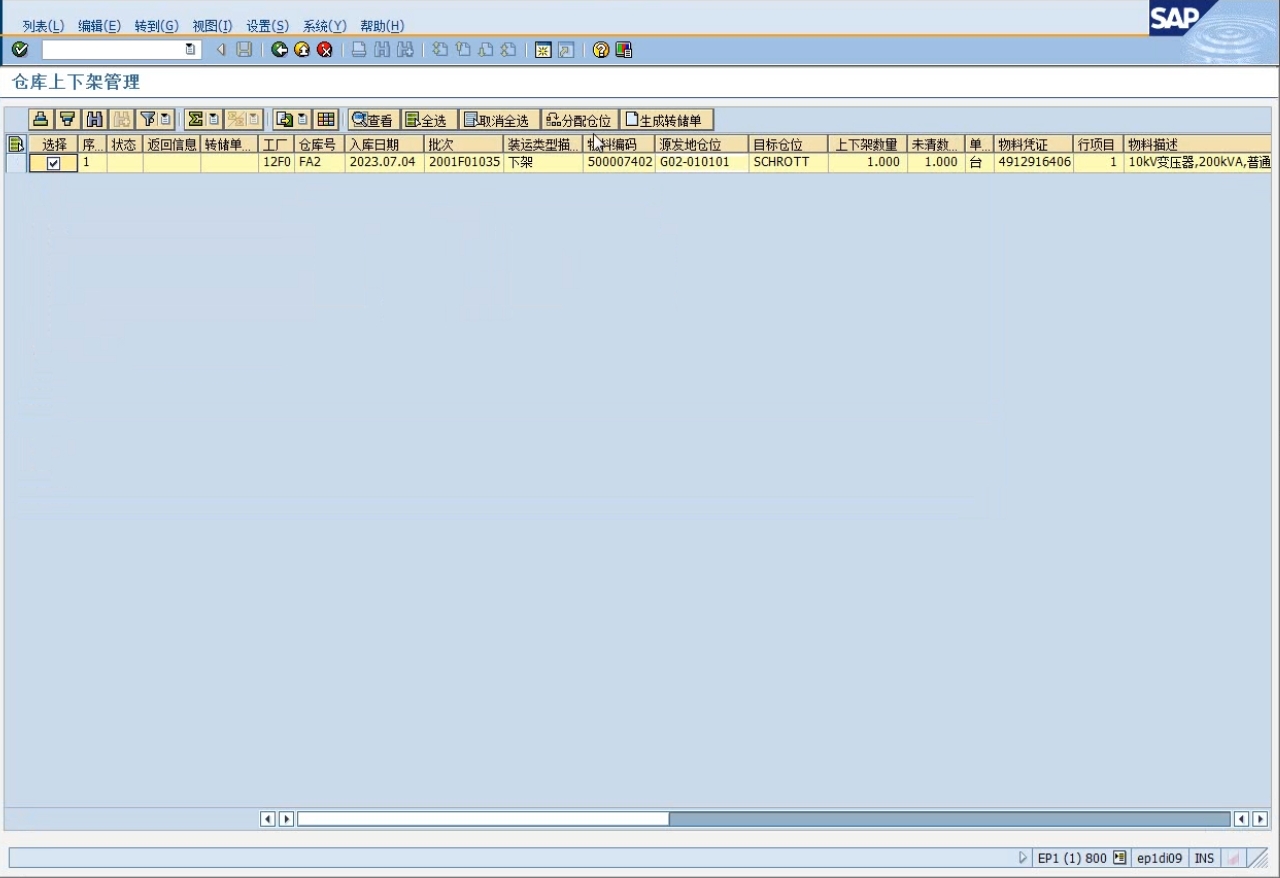Expand the filter options dropdown arrow

(166, 120)
